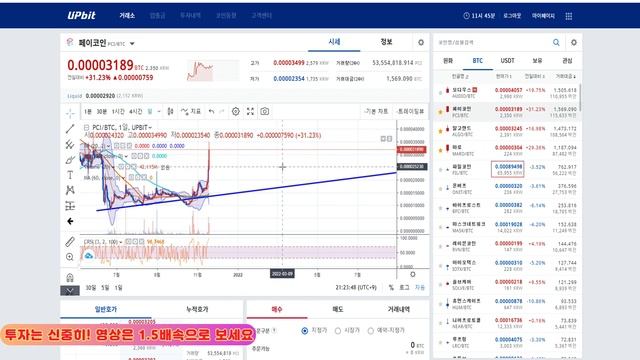Collapse the bottom drawing toolbar chevron

tap(70, 291)
